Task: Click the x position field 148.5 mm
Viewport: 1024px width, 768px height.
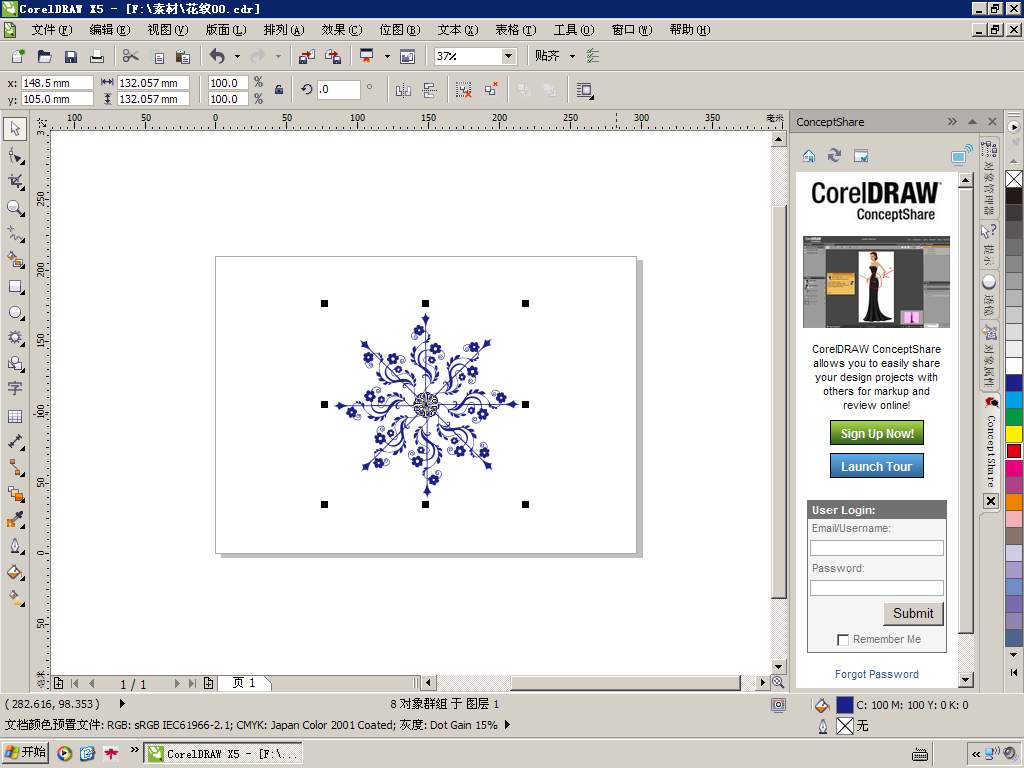Action: click(57, 83)
